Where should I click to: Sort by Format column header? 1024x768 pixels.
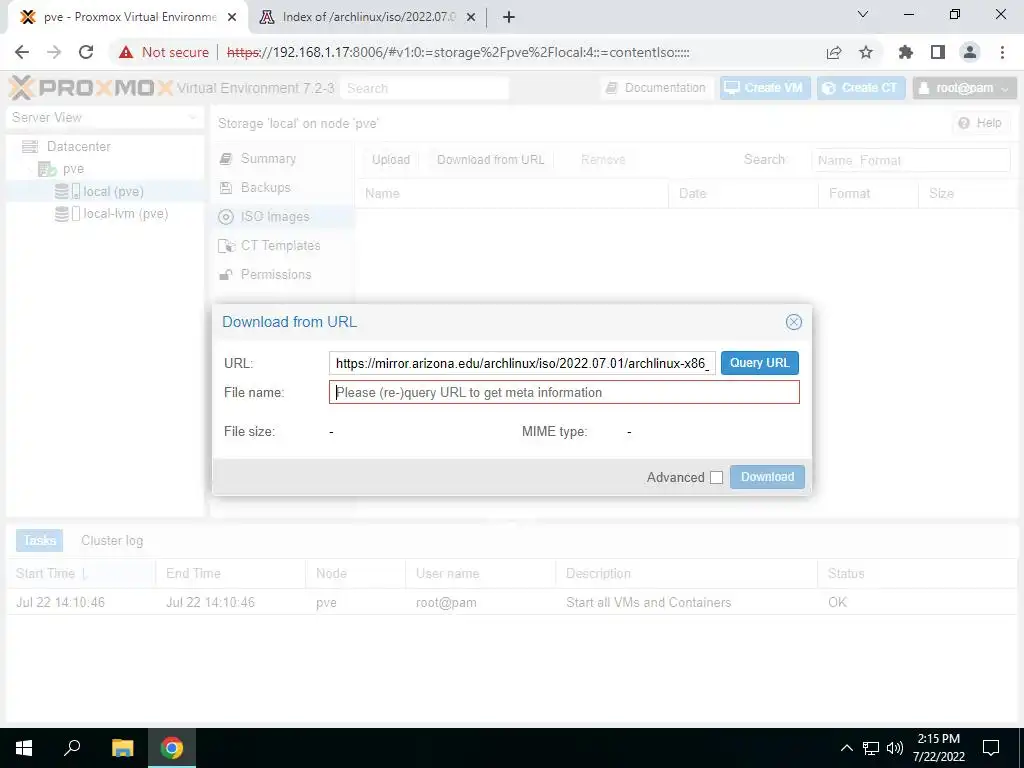pyautogui.click(x=869, y=193)
